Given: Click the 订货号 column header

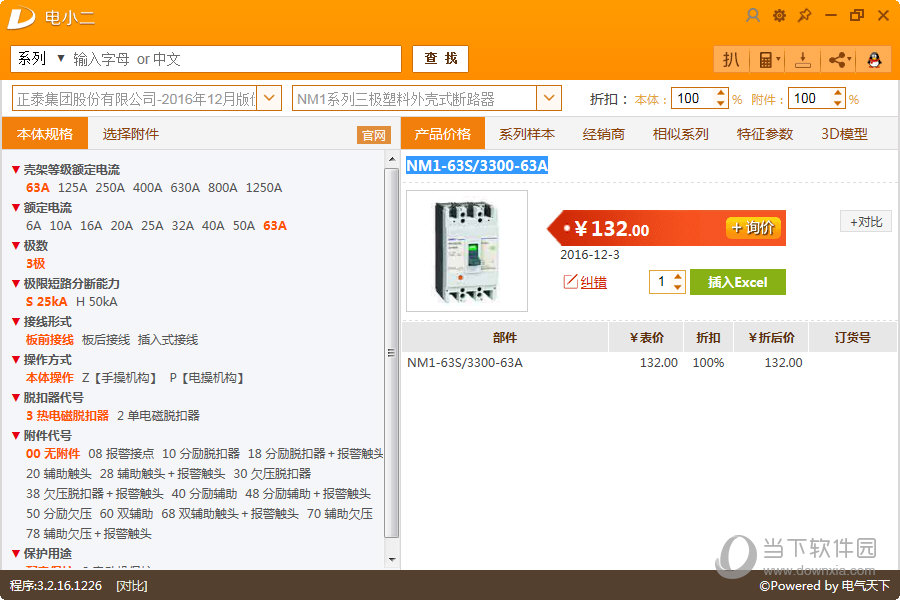Looking at the screenshot, I should [852, 338].
